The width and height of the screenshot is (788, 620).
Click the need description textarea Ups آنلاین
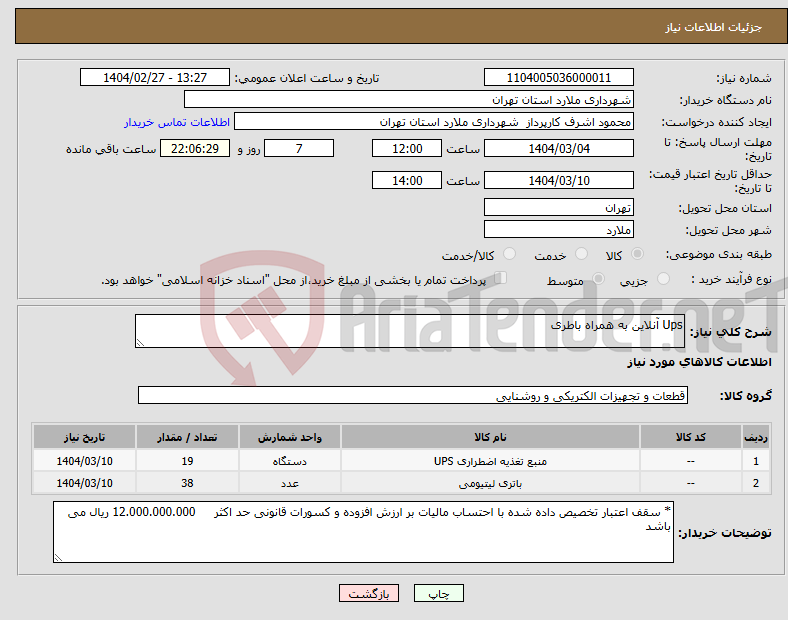tap(410, 331)
